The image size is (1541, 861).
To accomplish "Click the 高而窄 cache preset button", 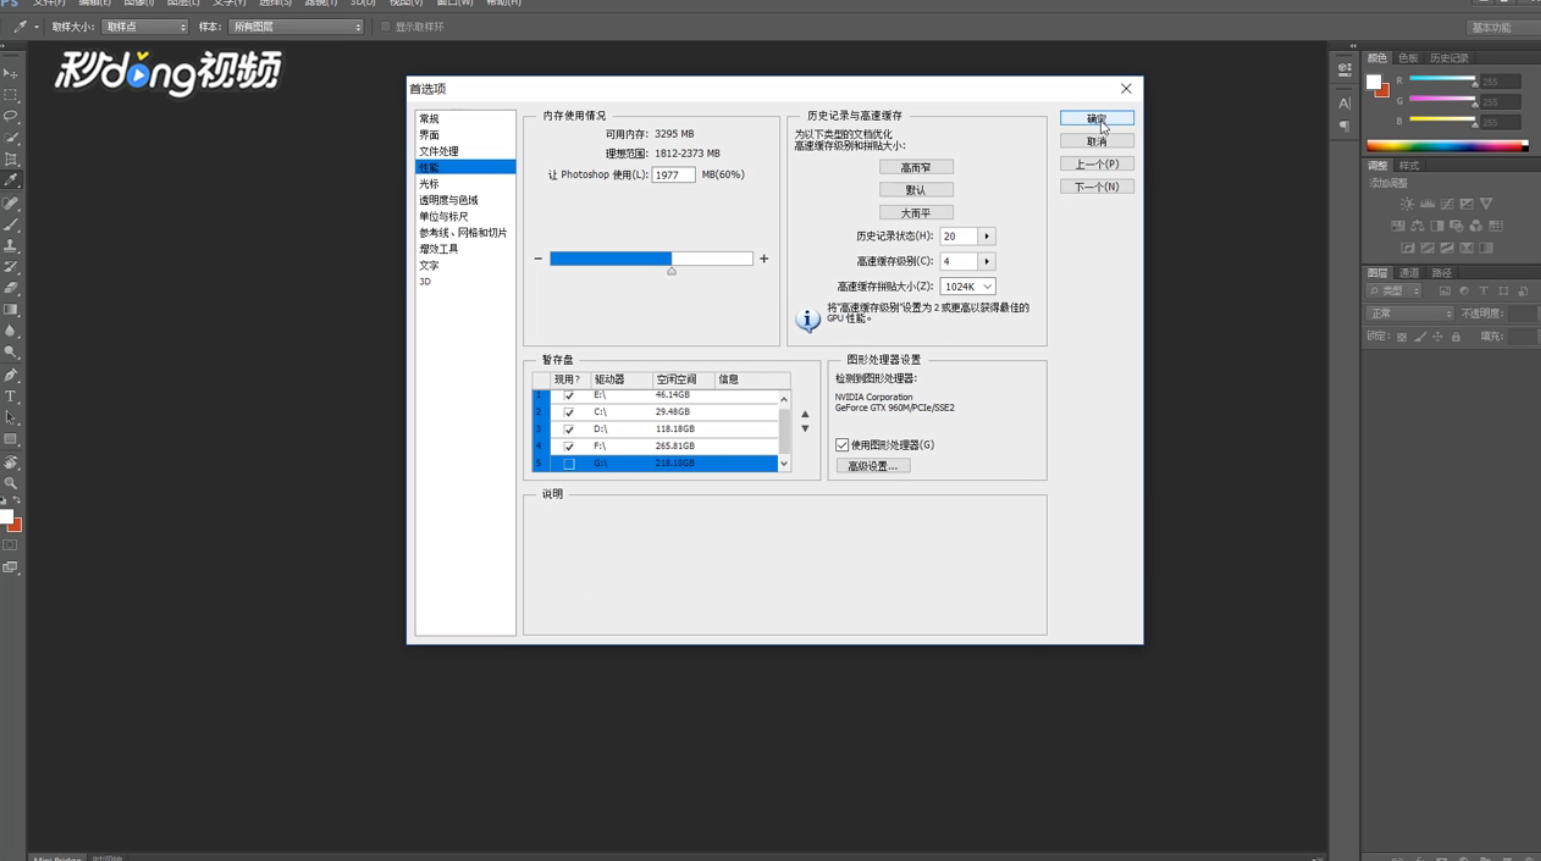I will click(916, 167).
